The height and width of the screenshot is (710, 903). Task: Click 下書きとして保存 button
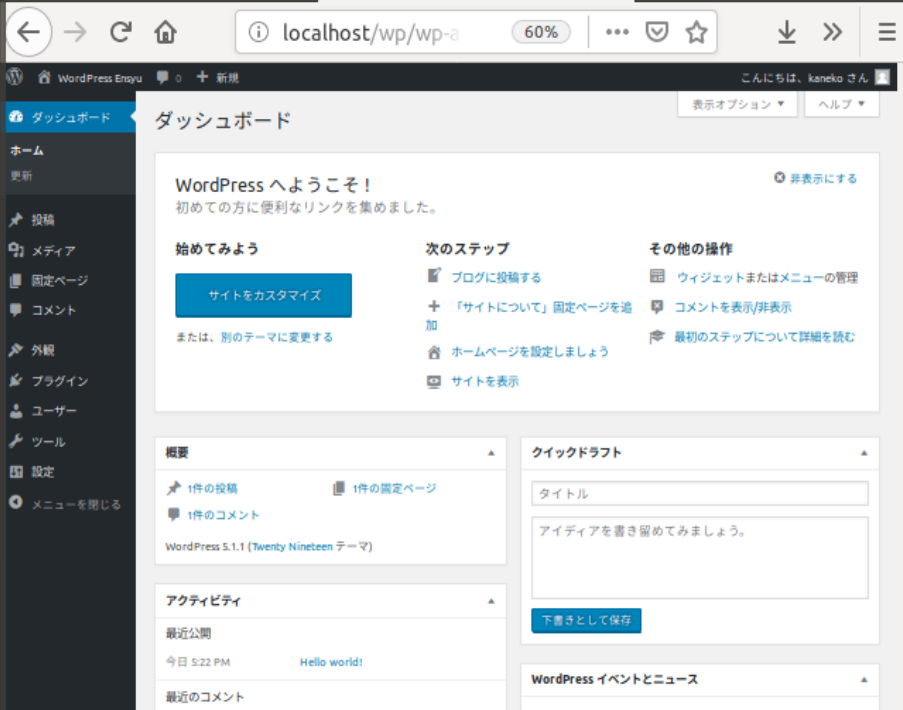[x=586, y=620]
